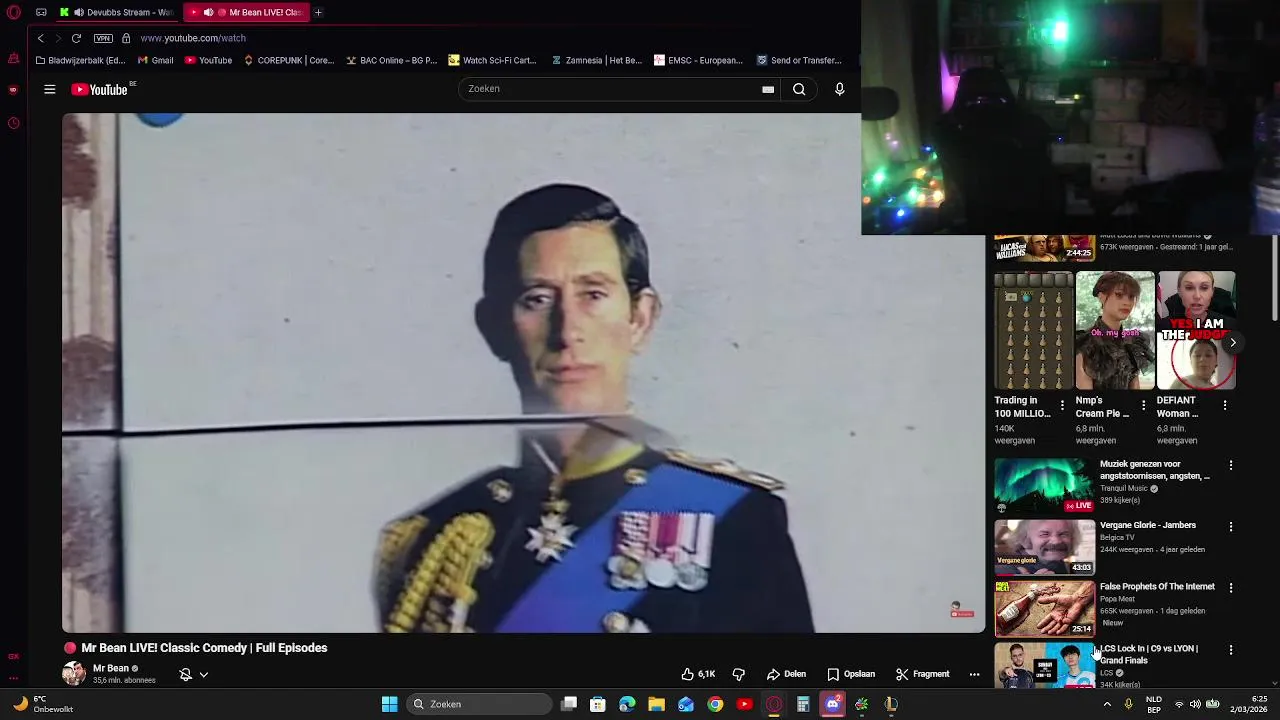This screenshot has height=720, width=1280.
Task: Open the Zamnesia bookmark
Action: [x=596, y=60]
